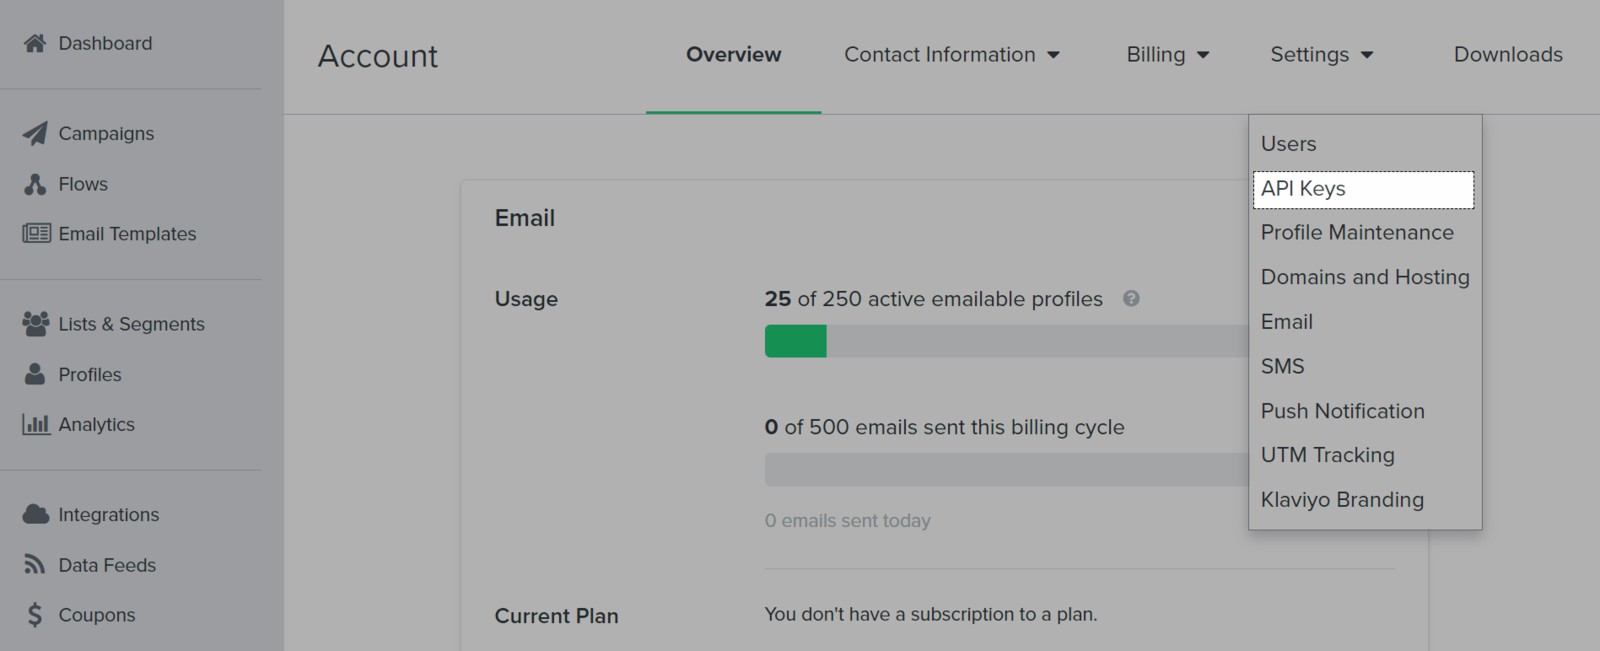Click the Integrations cloud icon

click(36, 514)
